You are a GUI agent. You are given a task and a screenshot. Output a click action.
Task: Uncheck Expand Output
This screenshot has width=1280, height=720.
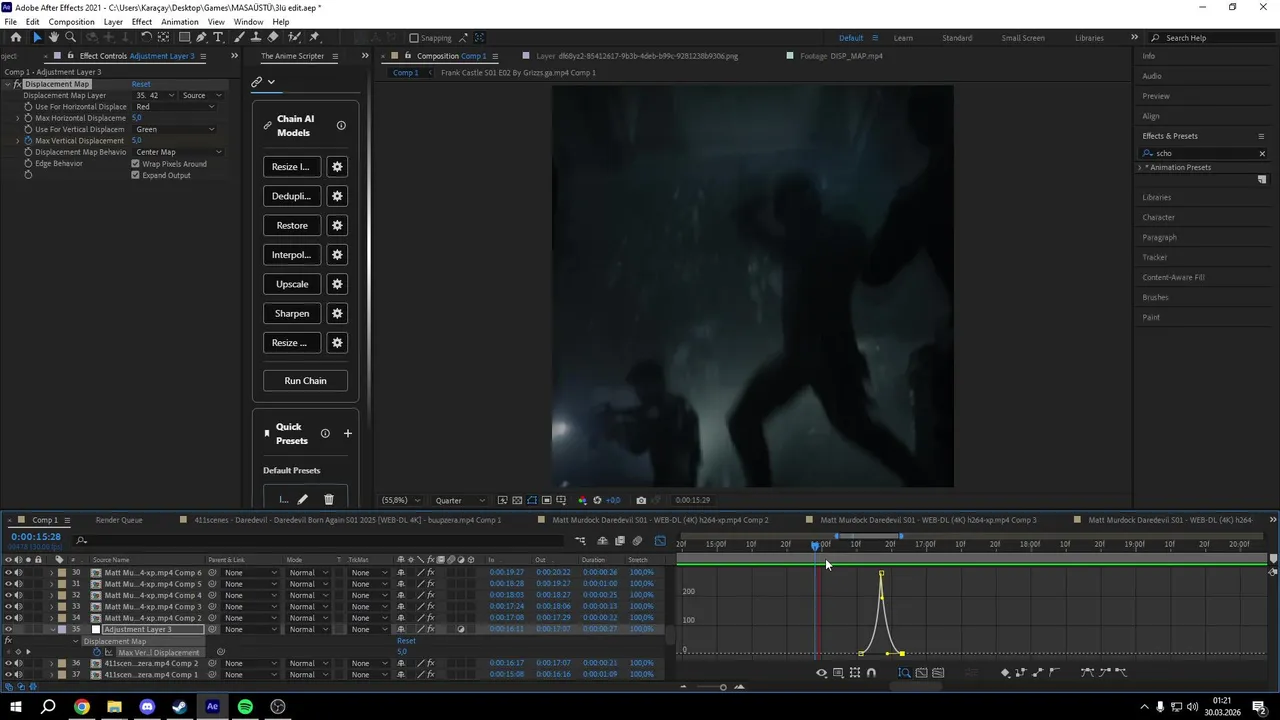[135, 175]
